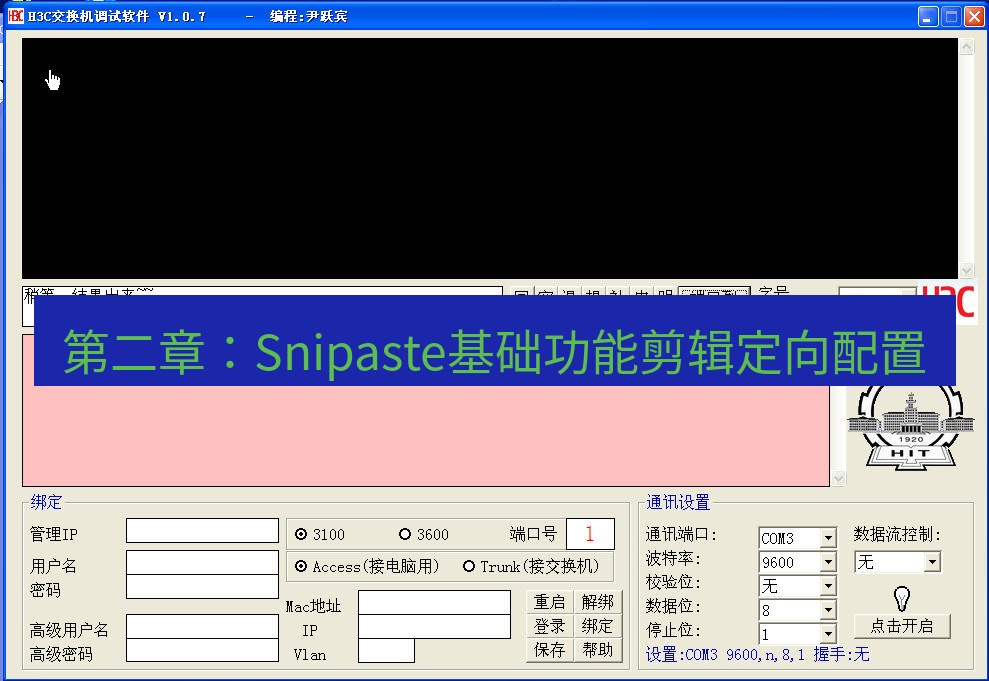Screen dimensions: 989x681
Task: Click the 波特率: label
Action: point(674,558)
